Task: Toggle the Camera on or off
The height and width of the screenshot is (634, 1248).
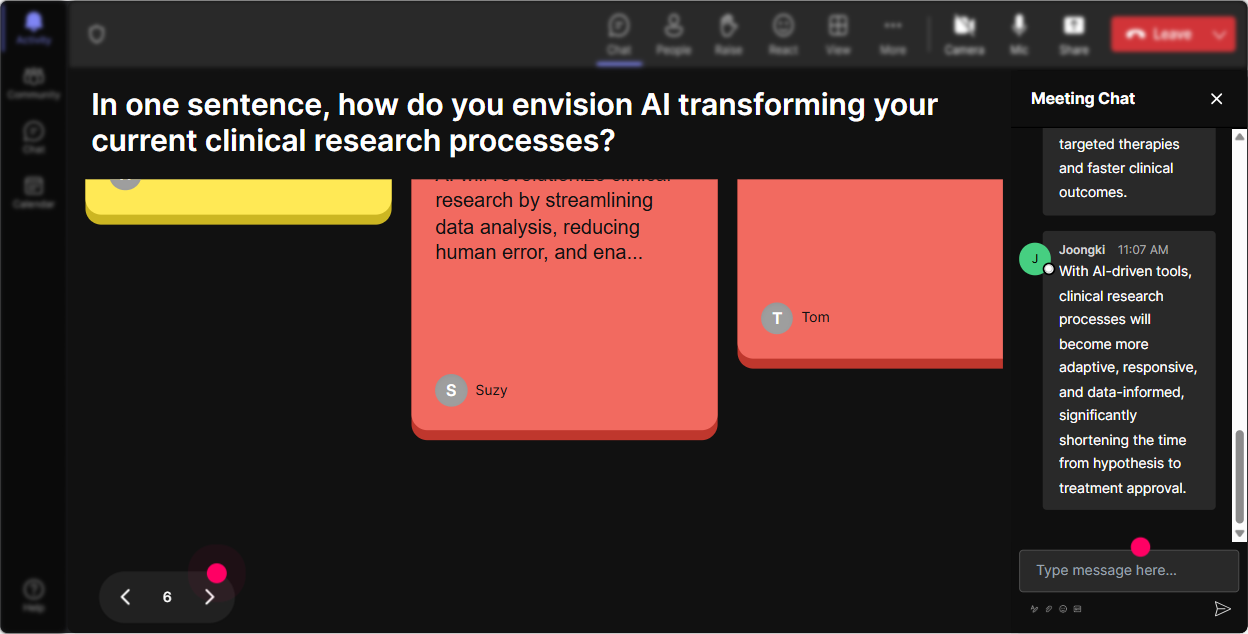Action: [x=964, y=34]
